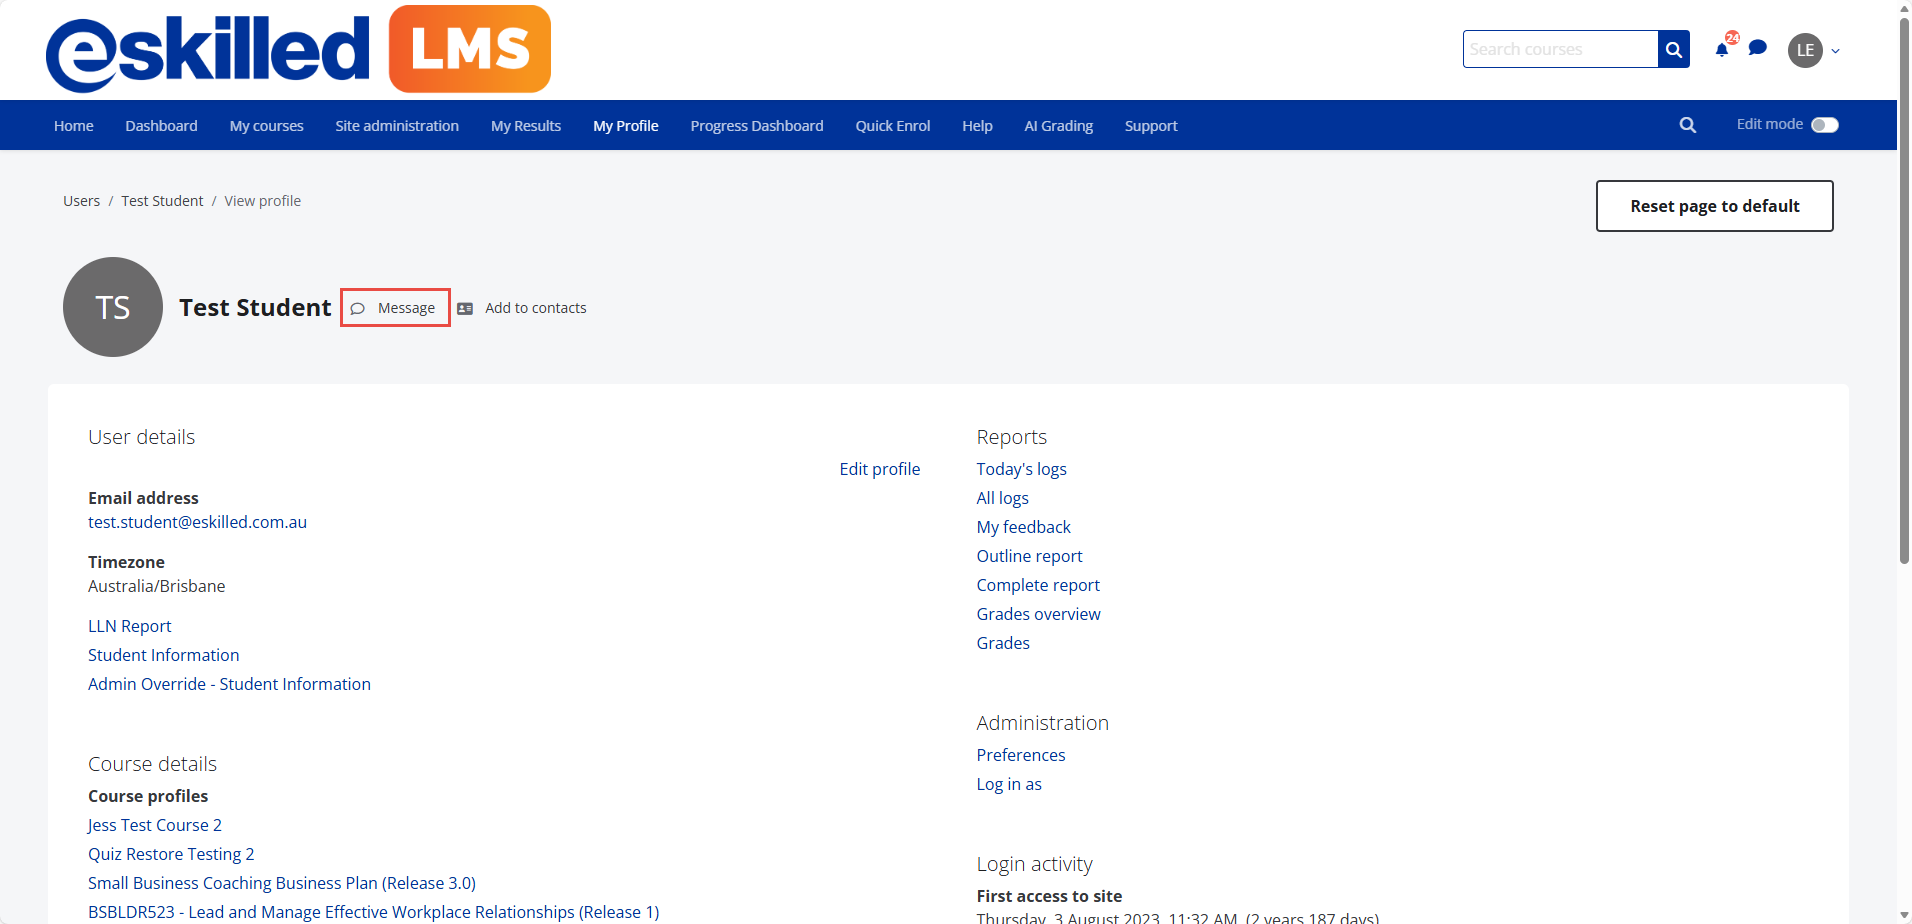
Task: Click the search courses magnifier button
Action: pyautogui.click(x=1673, y=49)
